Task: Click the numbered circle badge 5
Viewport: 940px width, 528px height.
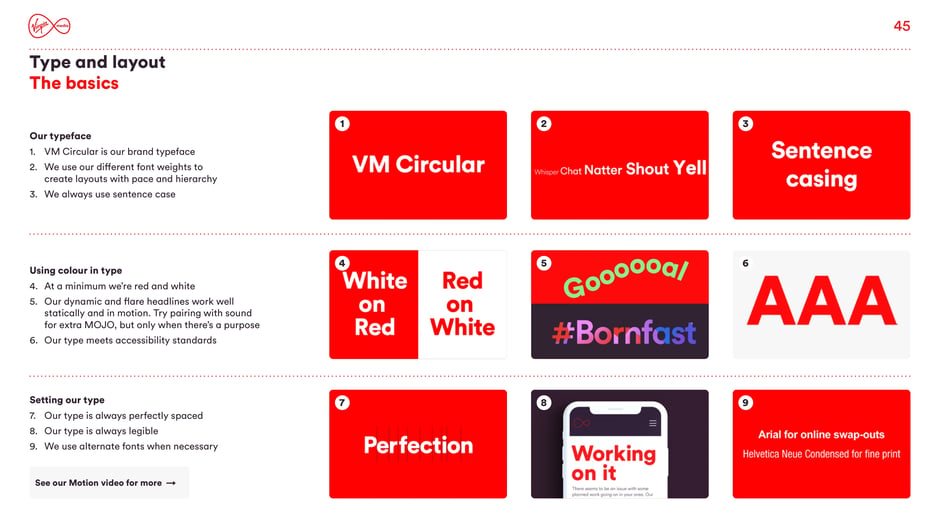Action: [544, 263]
